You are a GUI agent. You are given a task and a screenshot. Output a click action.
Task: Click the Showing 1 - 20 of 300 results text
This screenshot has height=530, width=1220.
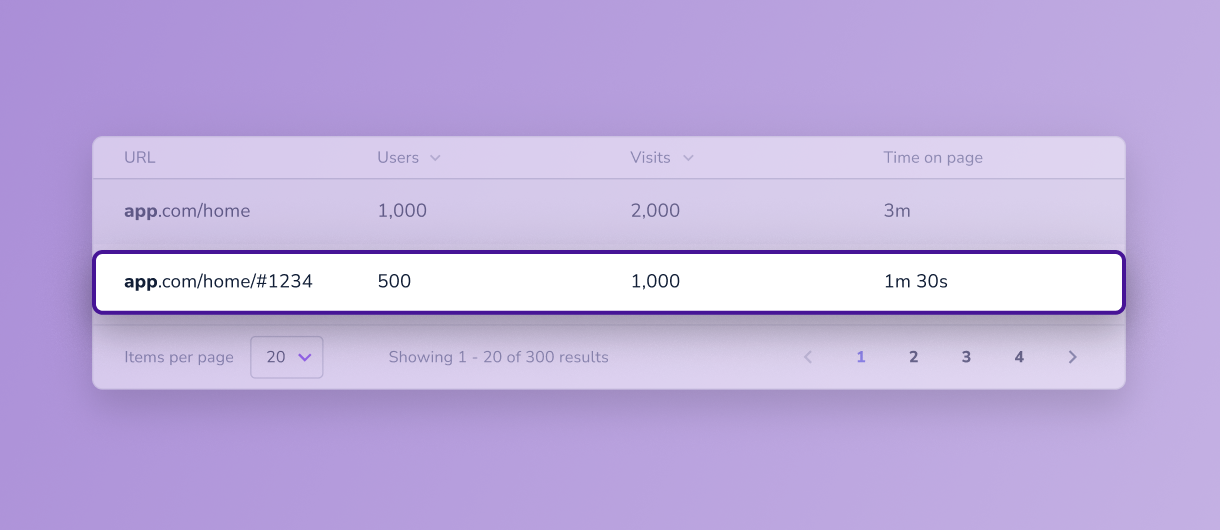[x=498, y=357]
